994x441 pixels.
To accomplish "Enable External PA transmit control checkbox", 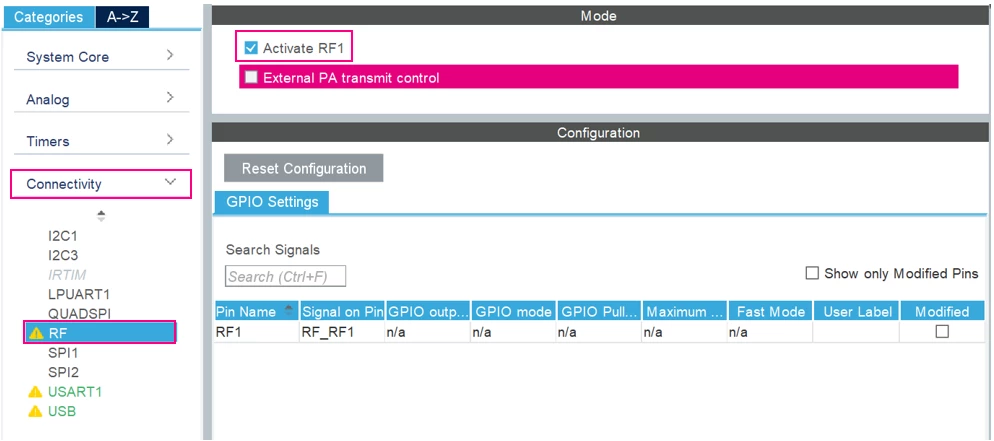I will pyautogui.click(x=252, y=77).
